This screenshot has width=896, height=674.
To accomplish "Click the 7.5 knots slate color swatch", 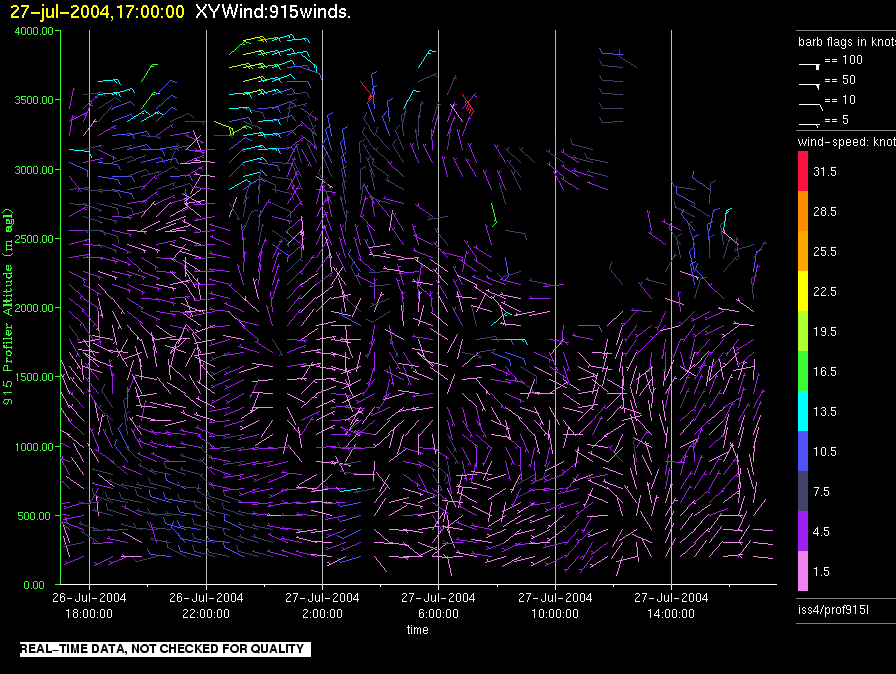I will coord(803,491).
